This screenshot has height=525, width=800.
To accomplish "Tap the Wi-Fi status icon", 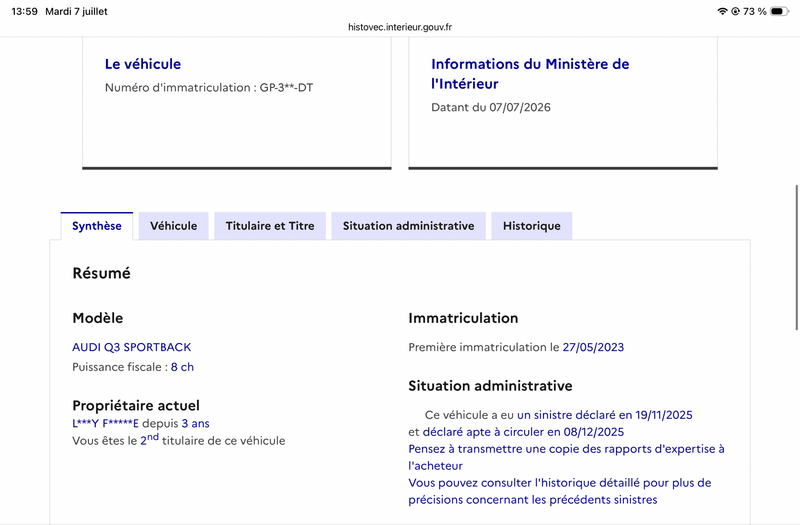I will [722, 11].
